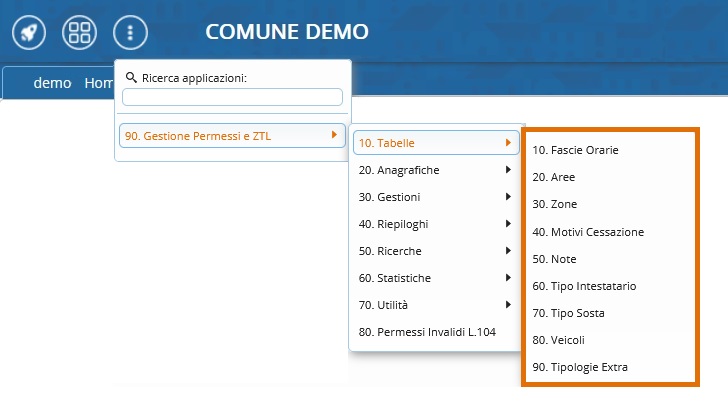Viewport: 728px width, 419px height.
Task: Choose 20. Aree from Tabelle submenu
Action: 553,177
